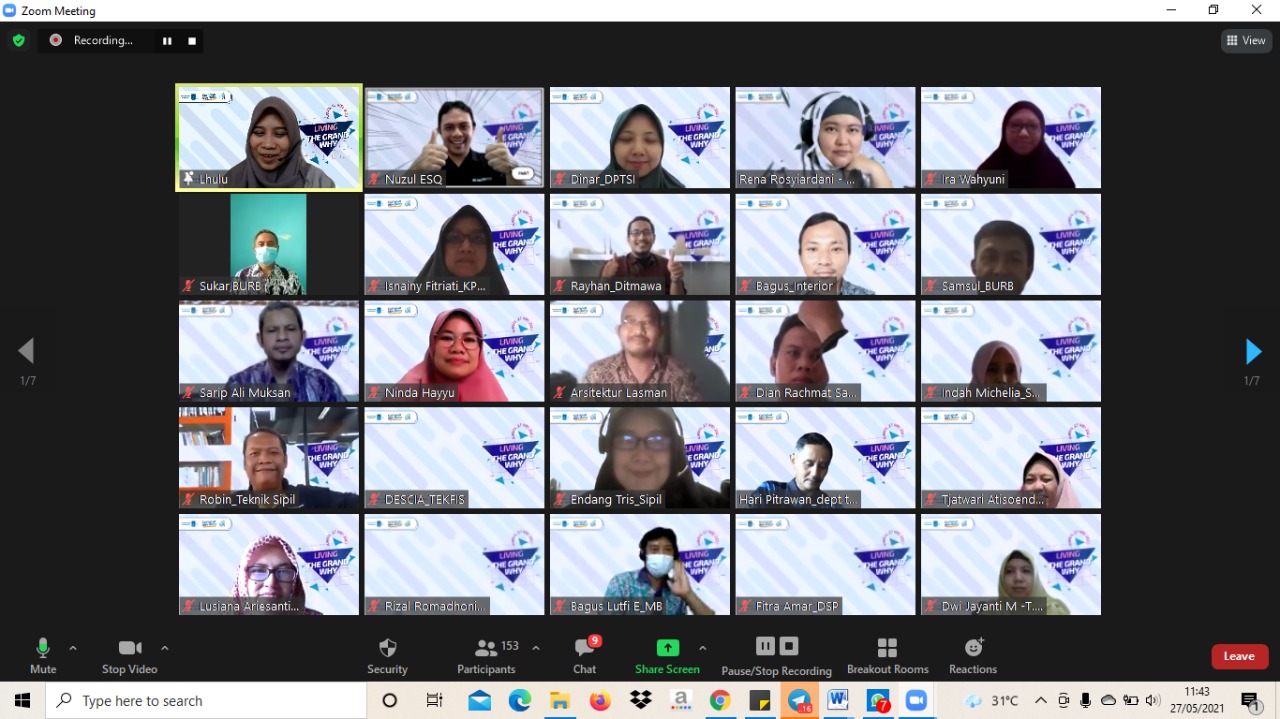Pause the recording in the top bar
The height and width of the screenshot is (719, 1280).
[x=167, y=41]
